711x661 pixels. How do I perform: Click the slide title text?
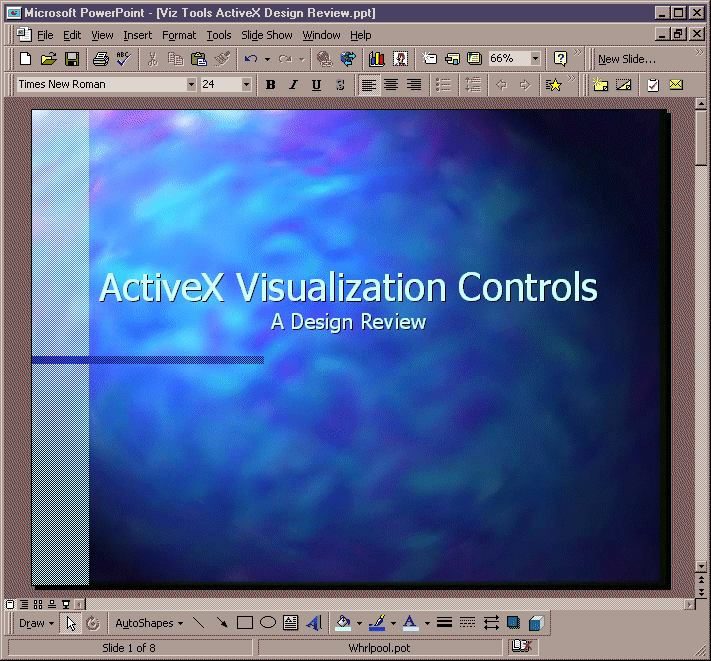(348, 287)
